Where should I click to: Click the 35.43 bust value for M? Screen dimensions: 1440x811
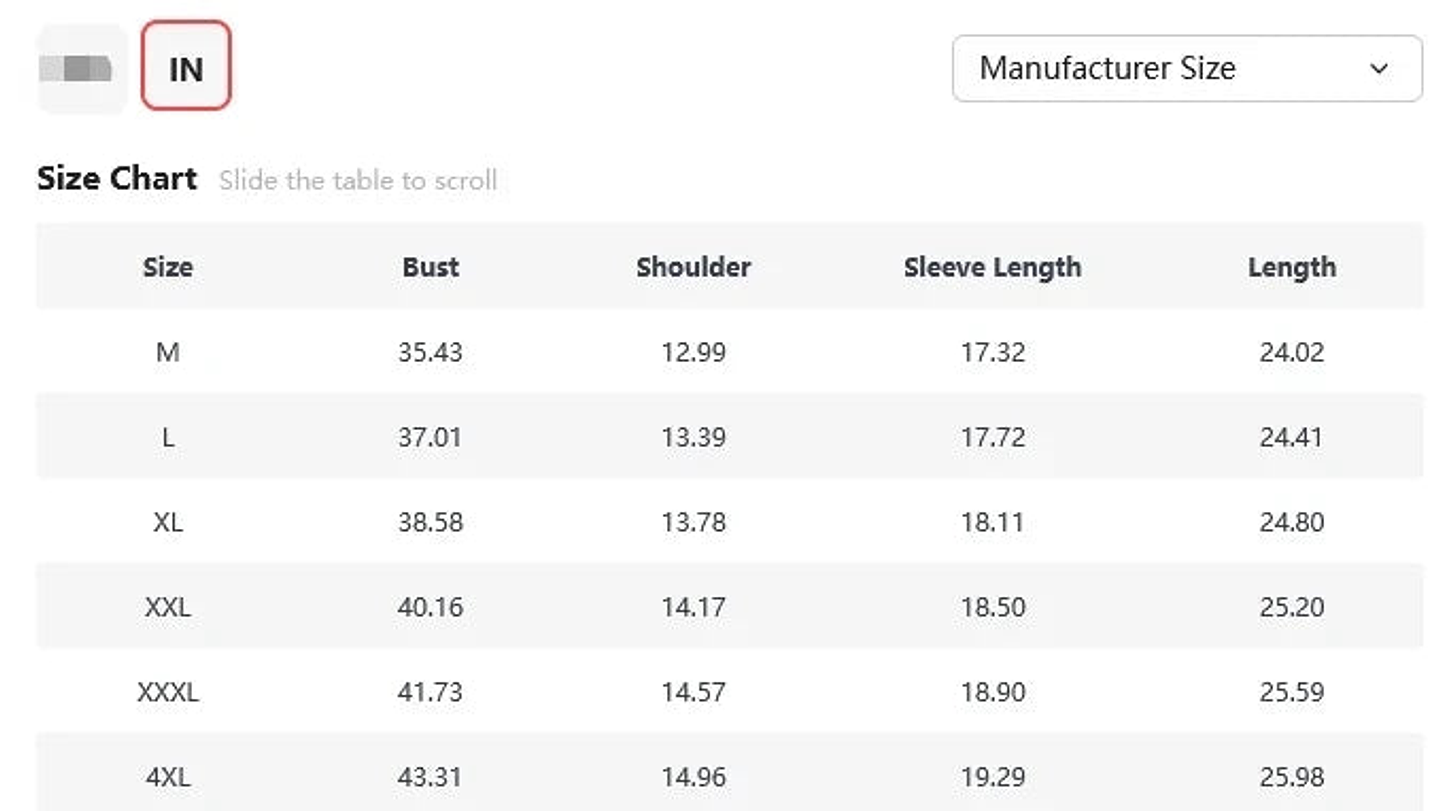click(x=430, y=352)
